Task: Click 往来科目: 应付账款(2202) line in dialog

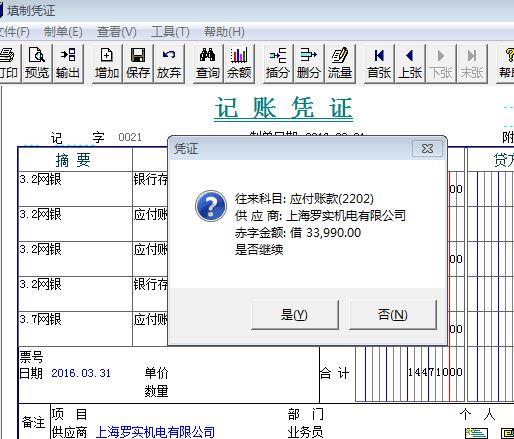Action: 304,199
